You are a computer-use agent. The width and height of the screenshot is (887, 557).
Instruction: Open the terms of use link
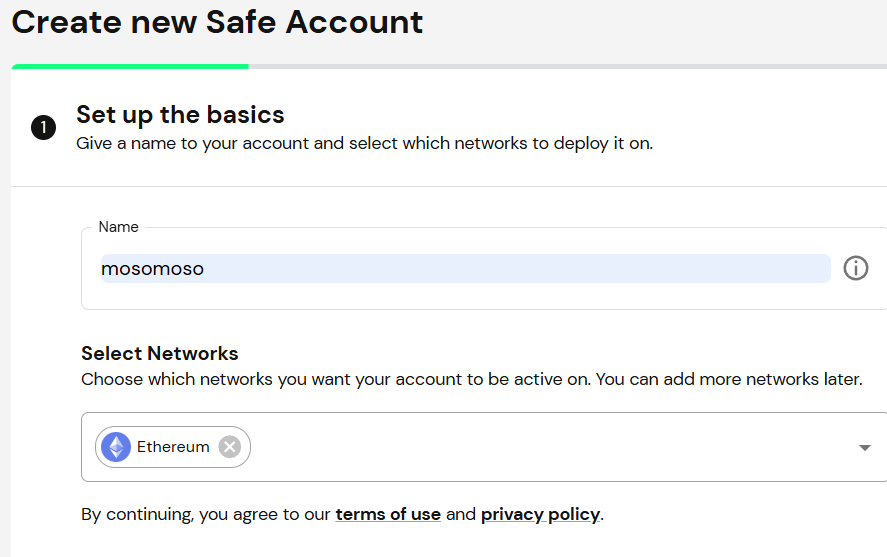click(388, 514)
